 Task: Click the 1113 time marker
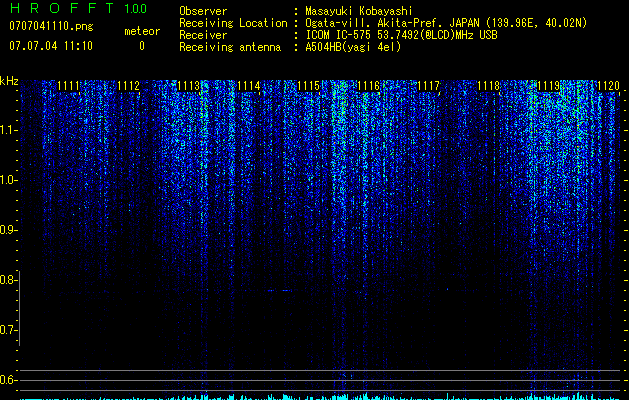[189, 86]
